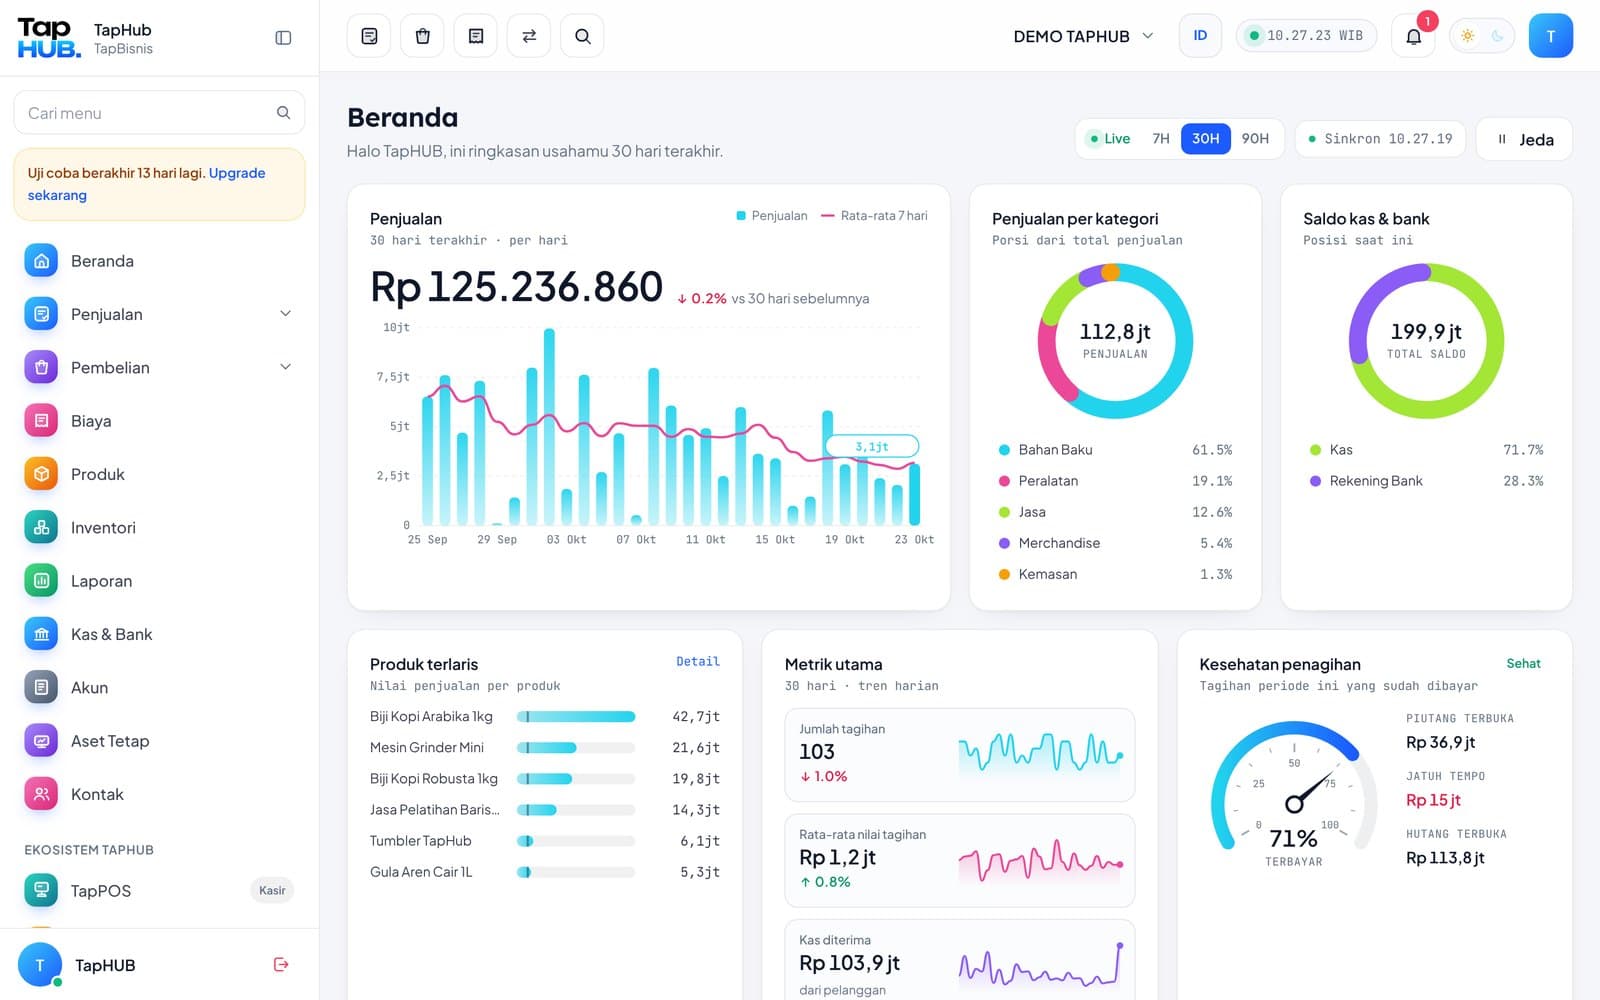Open Produk in the sidebar

click(x=160, y=474)
